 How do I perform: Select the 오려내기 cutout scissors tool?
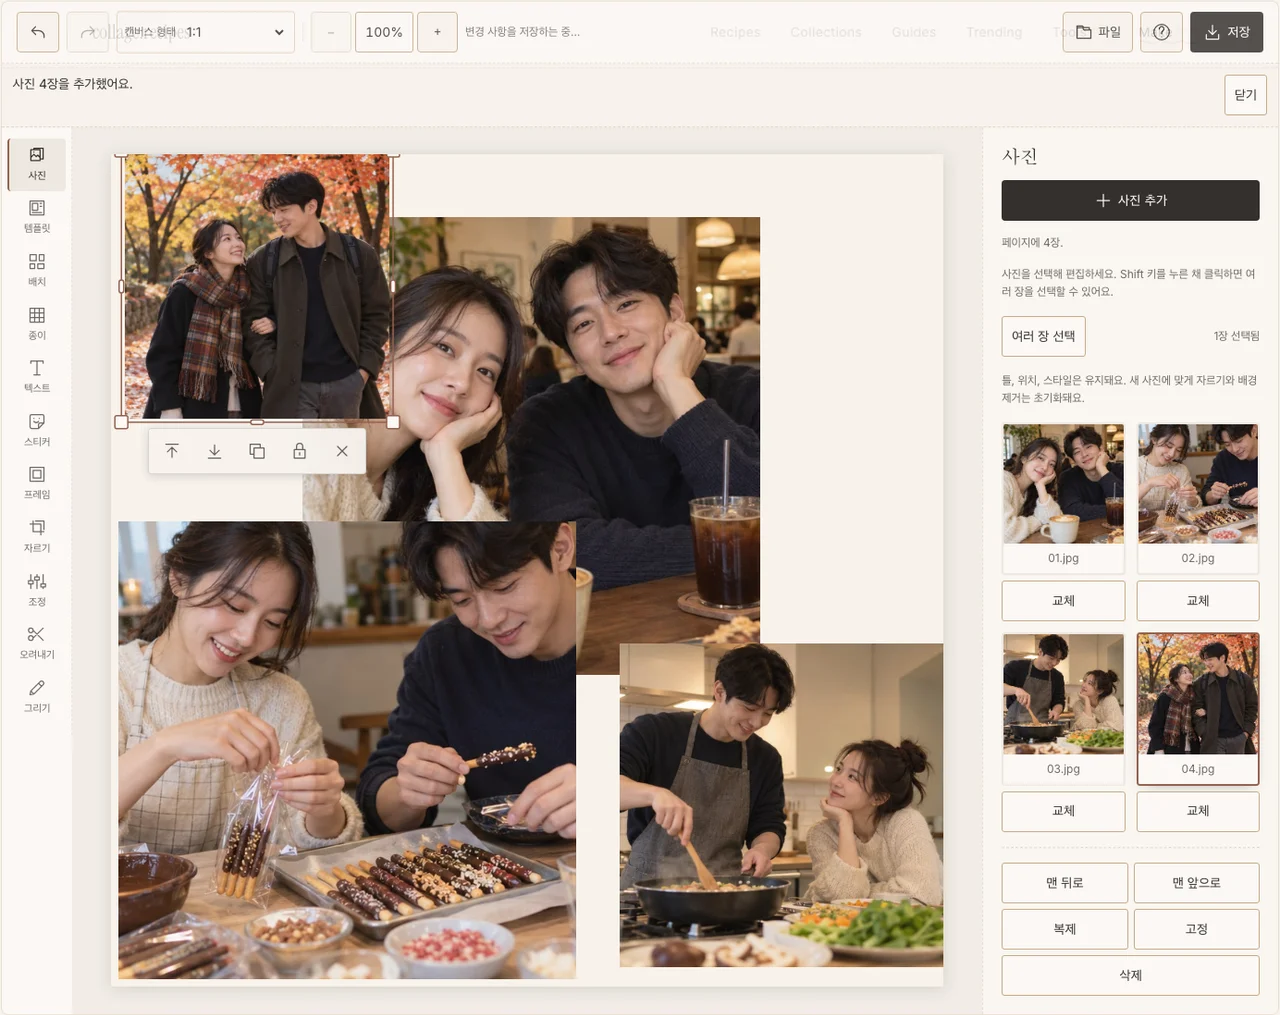pyautogui.click(x=37, y=643)
